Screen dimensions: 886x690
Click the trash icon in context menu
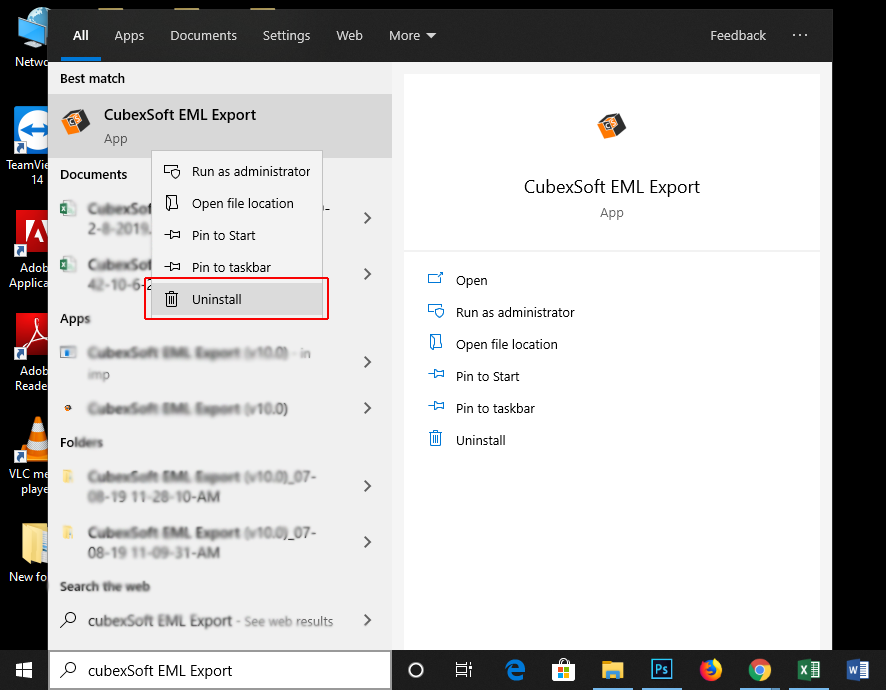click(171, 298)
